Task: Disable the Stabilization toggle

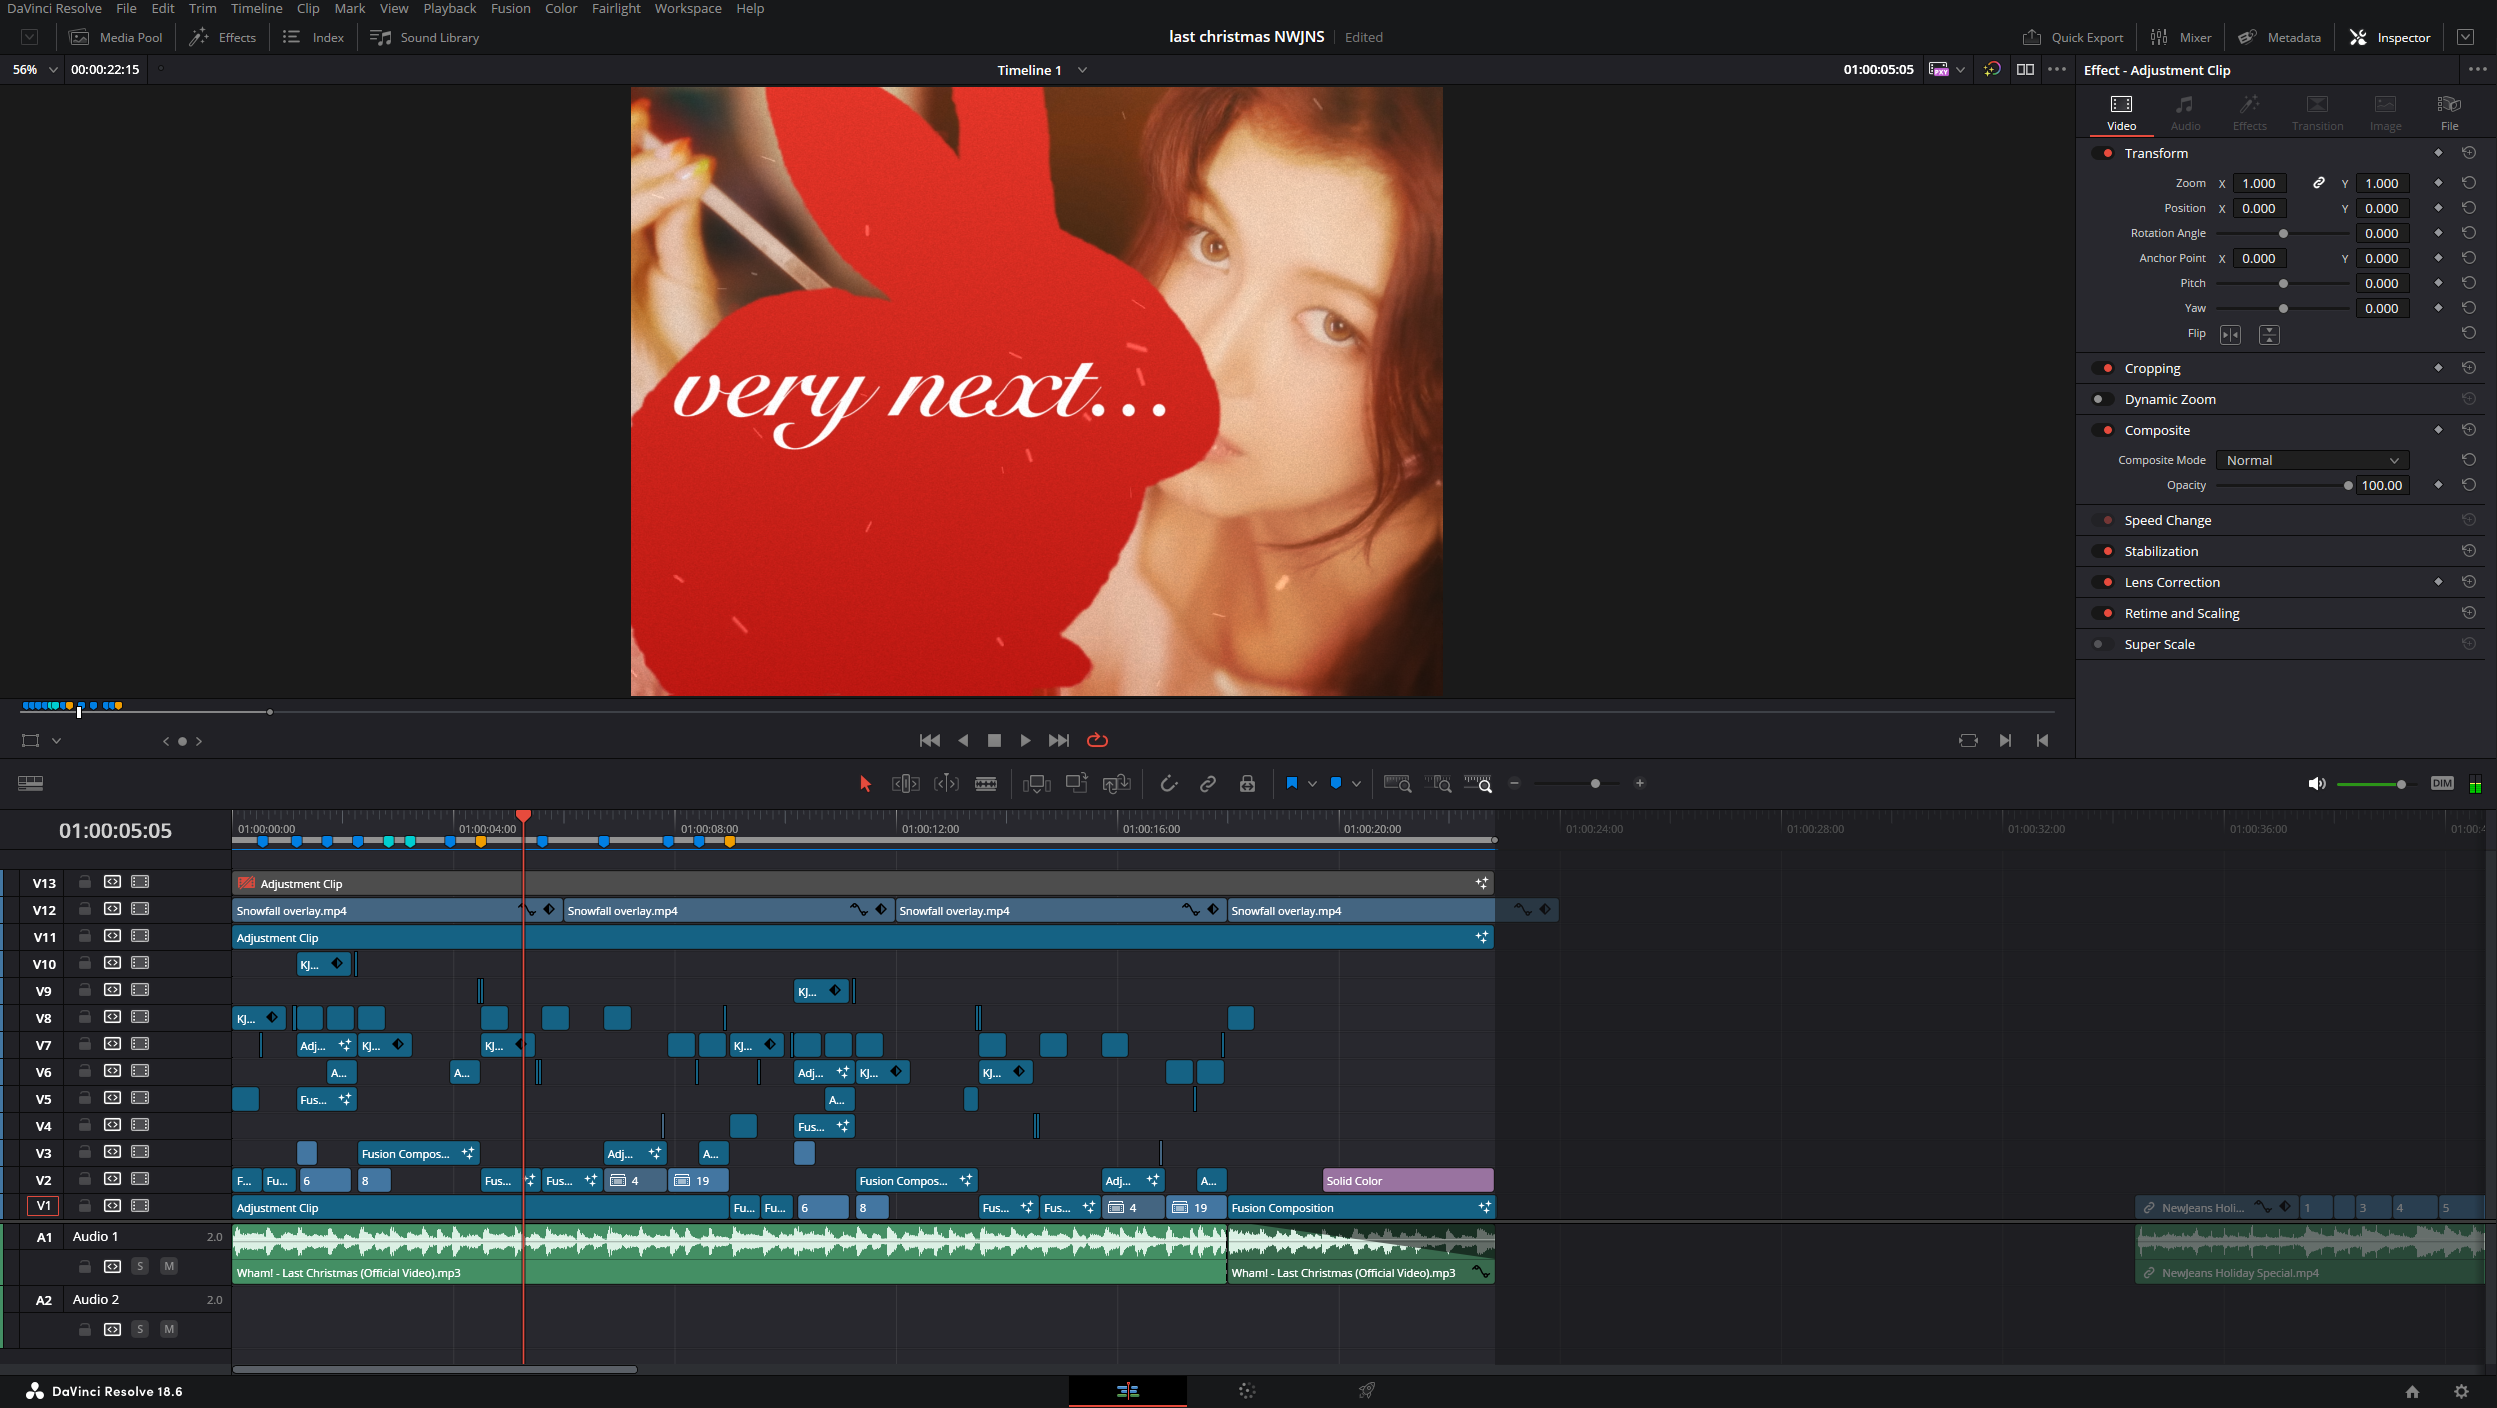Action: pyautogui.click(x=2103, y=551)
